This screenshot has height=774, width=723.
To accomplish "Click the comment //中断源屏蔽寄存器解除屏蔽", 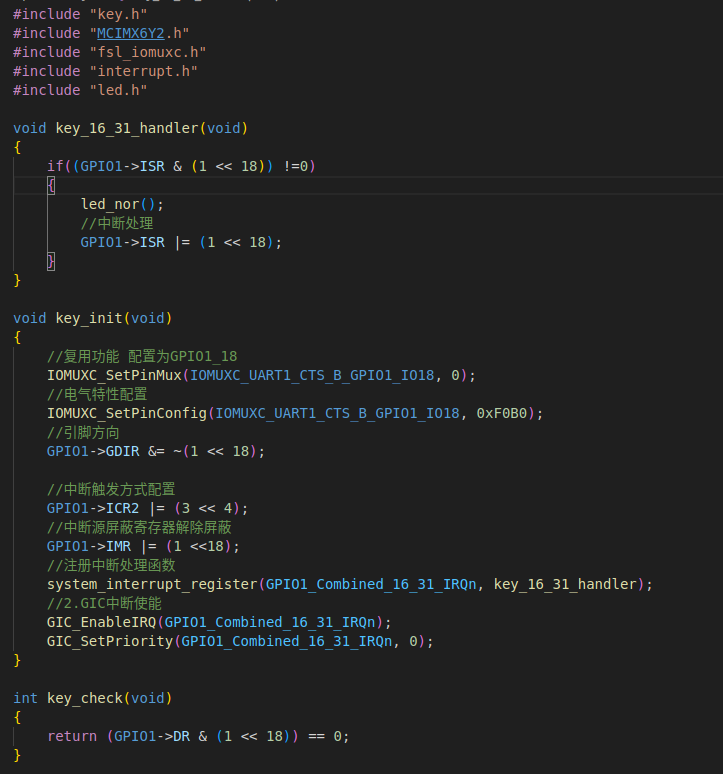I will tap(139, 528).
